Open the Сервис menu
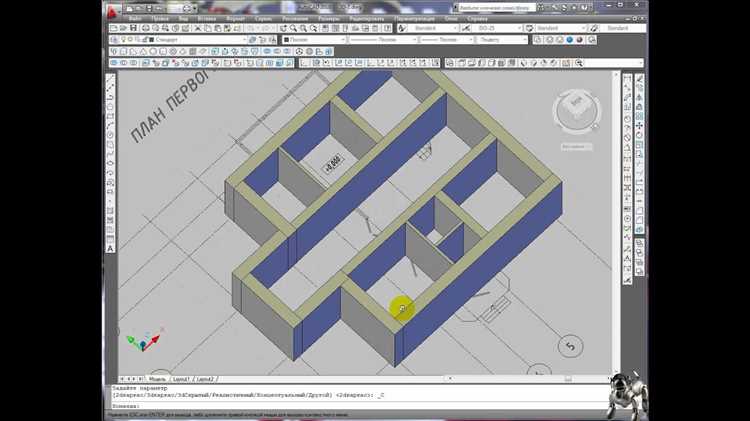This screenshot has height=421, width=750. (x=264, y=19)
